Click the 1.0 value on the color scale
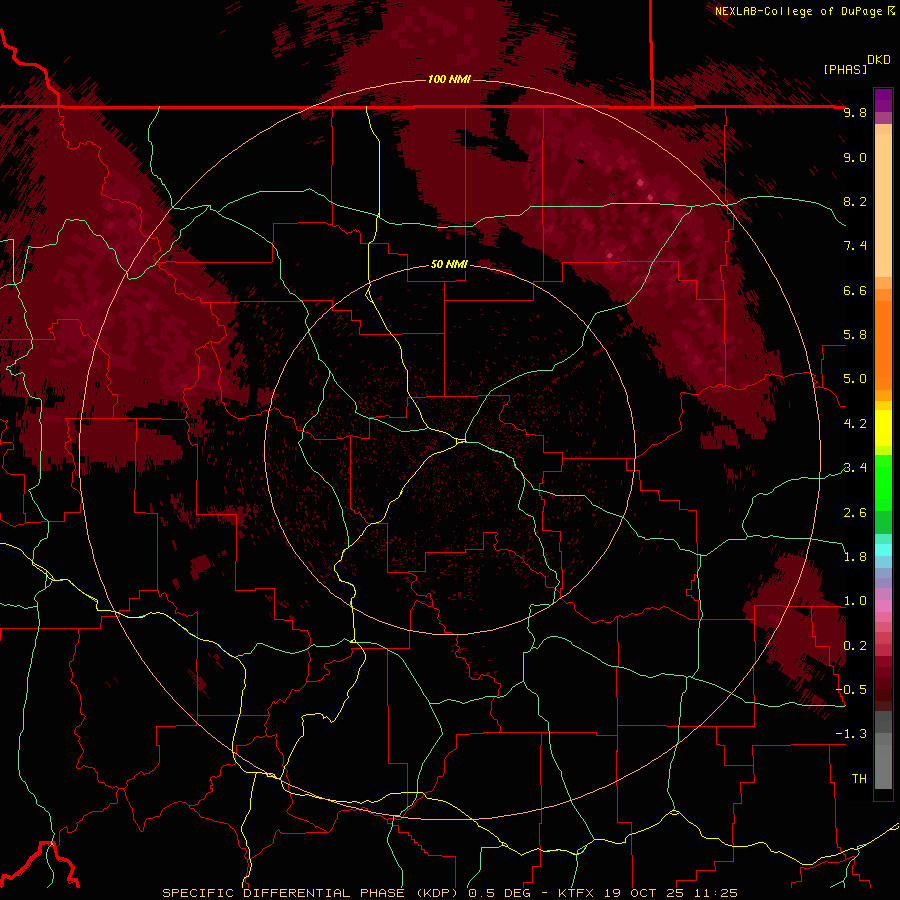This screenshot has height=900, width=900. [855, 601]
